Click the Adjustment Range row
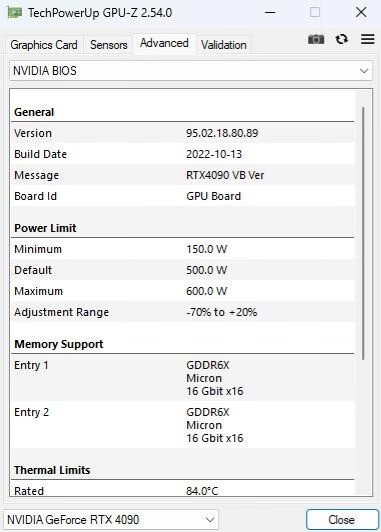This screenshot has height=532, width=381. [x=183, y=312]
